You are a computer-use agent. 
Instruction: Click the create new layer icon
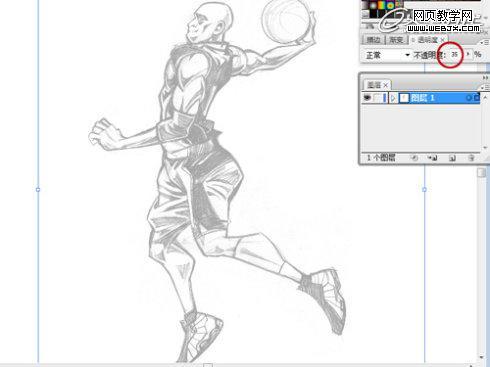pyautogui.click(x=452, y=158)
